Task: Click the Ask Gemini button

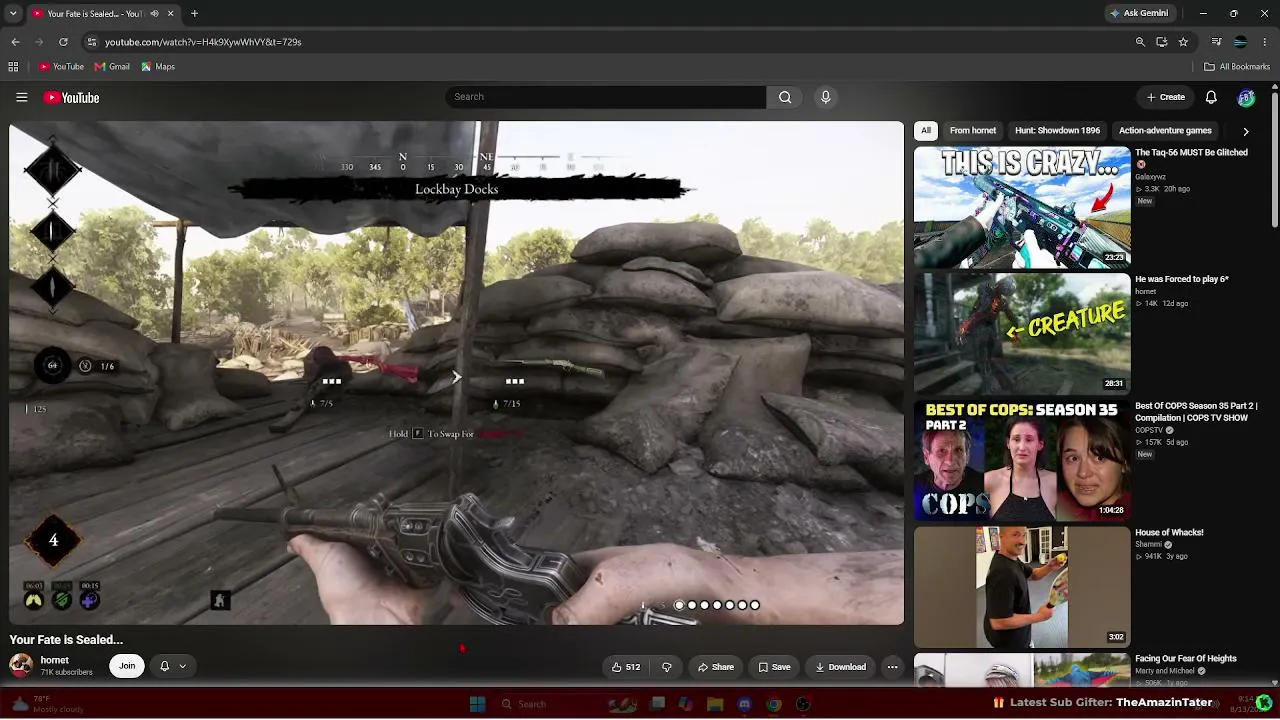Action: (x=1139, y=14)
